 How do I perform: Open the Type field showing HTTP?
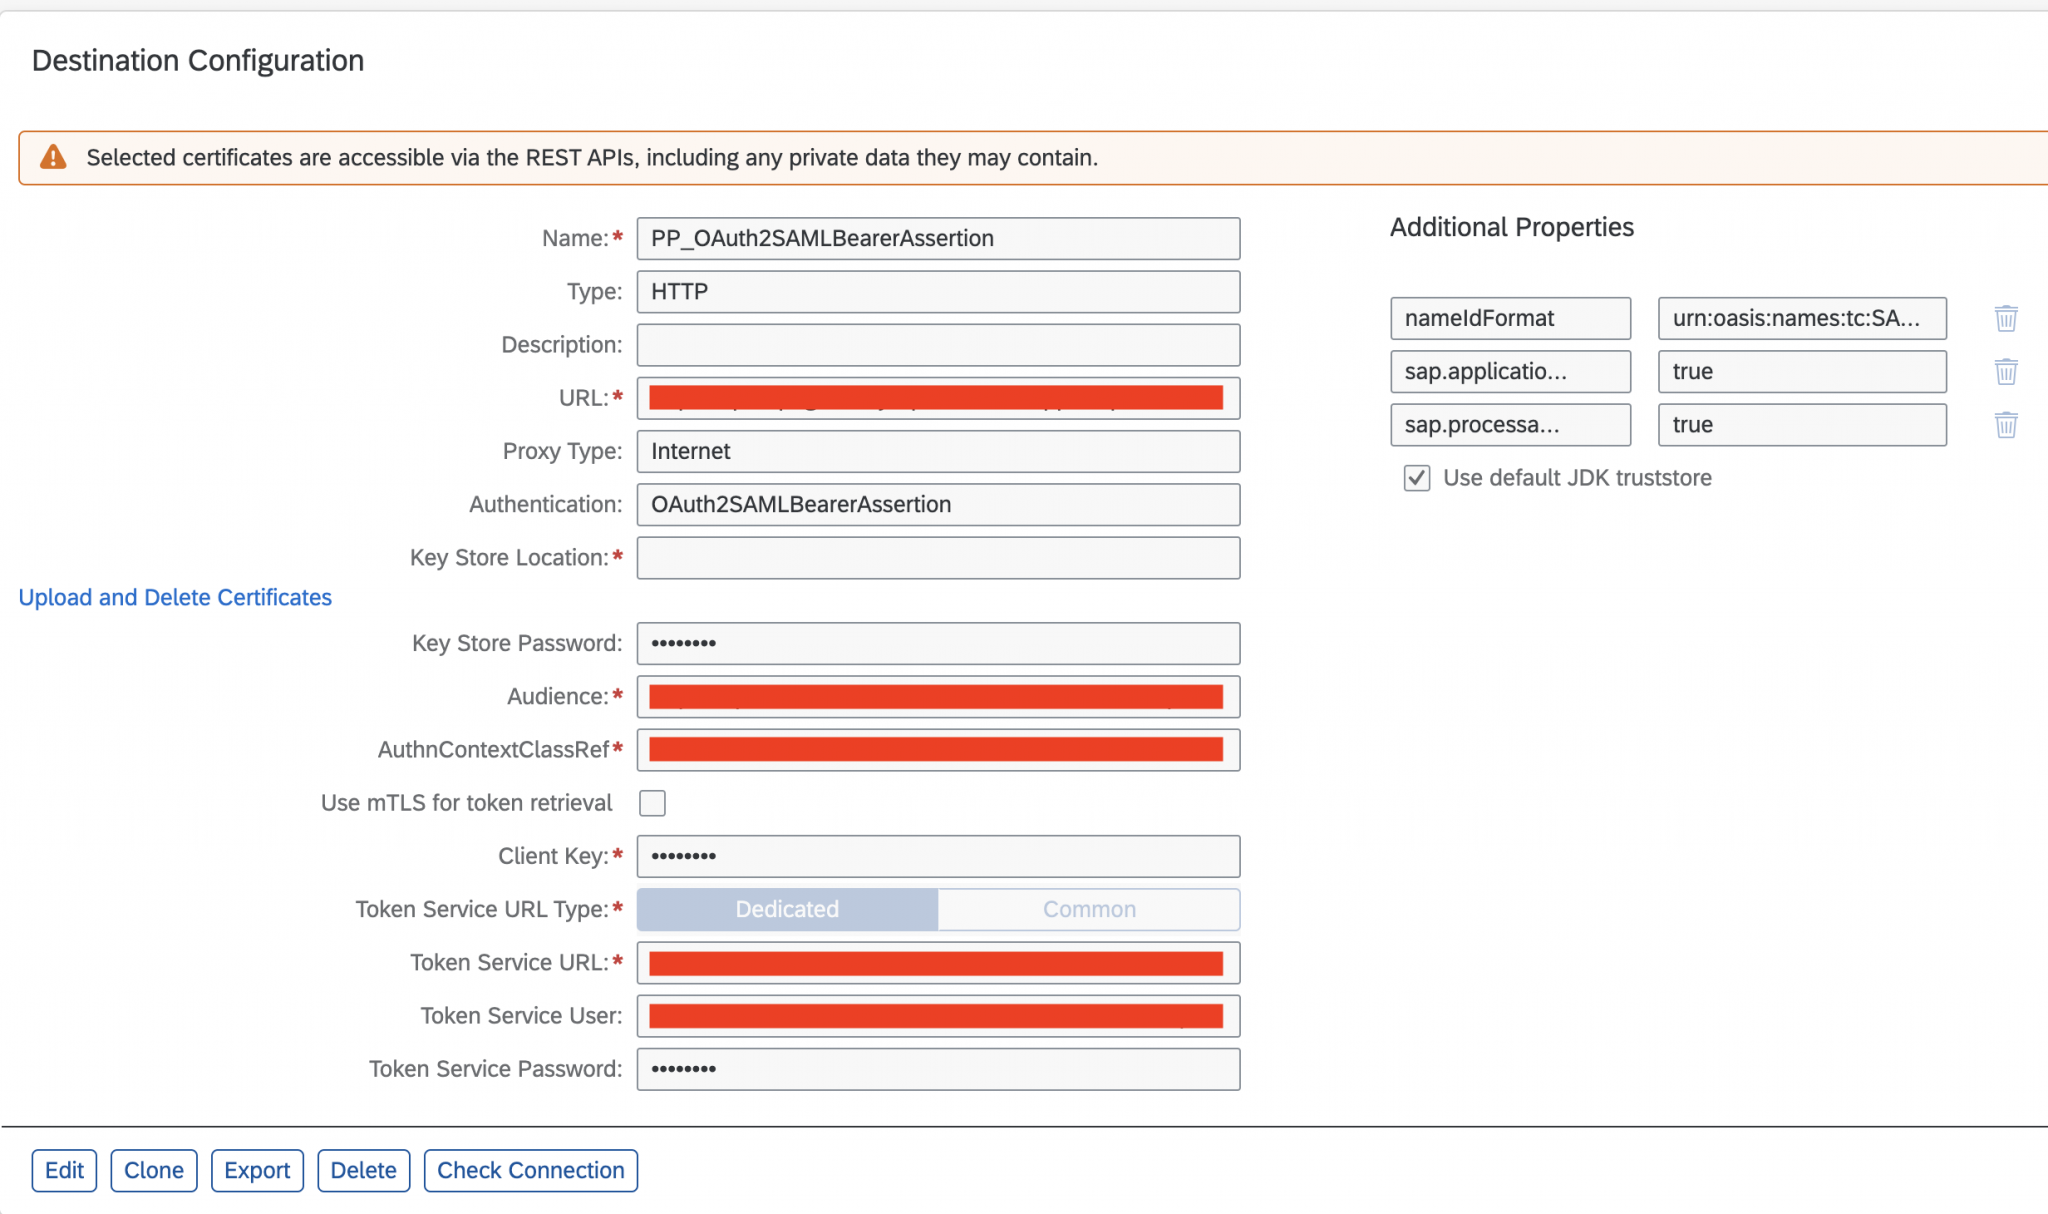pyautogui.click(x=937, y=291)
